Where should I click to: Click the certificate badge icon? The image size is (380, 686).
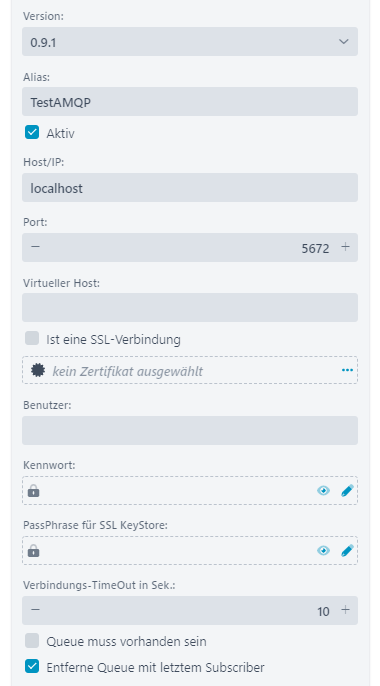pos(38,371)
